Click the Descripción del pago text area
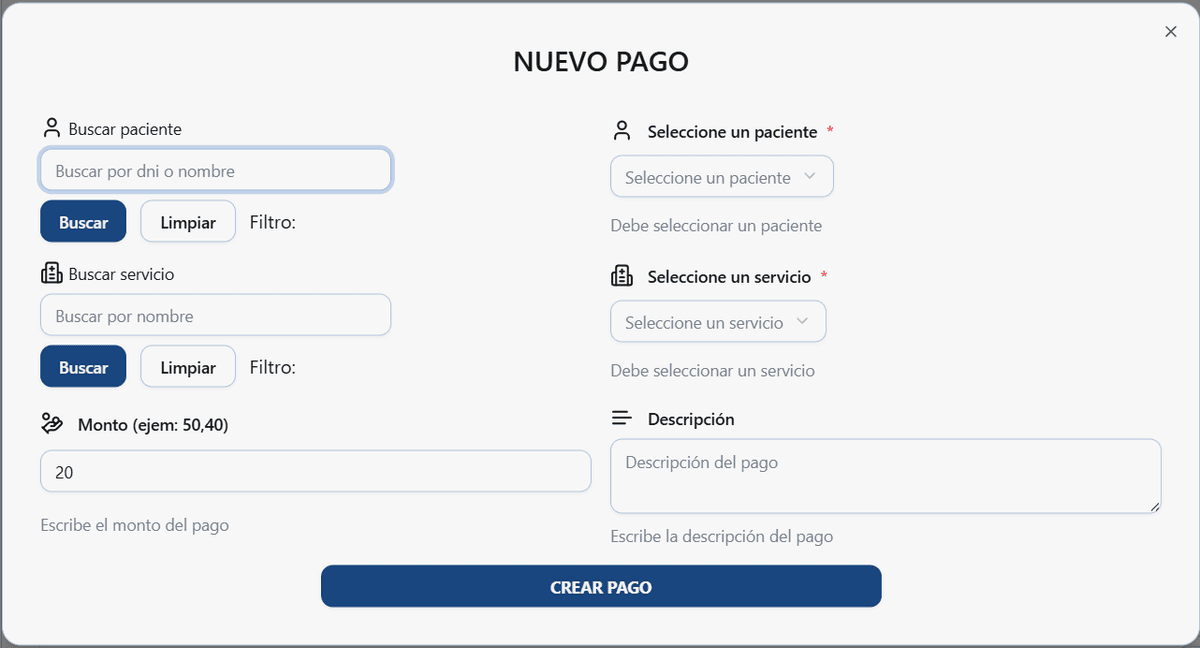 click(x=885, y=476)
